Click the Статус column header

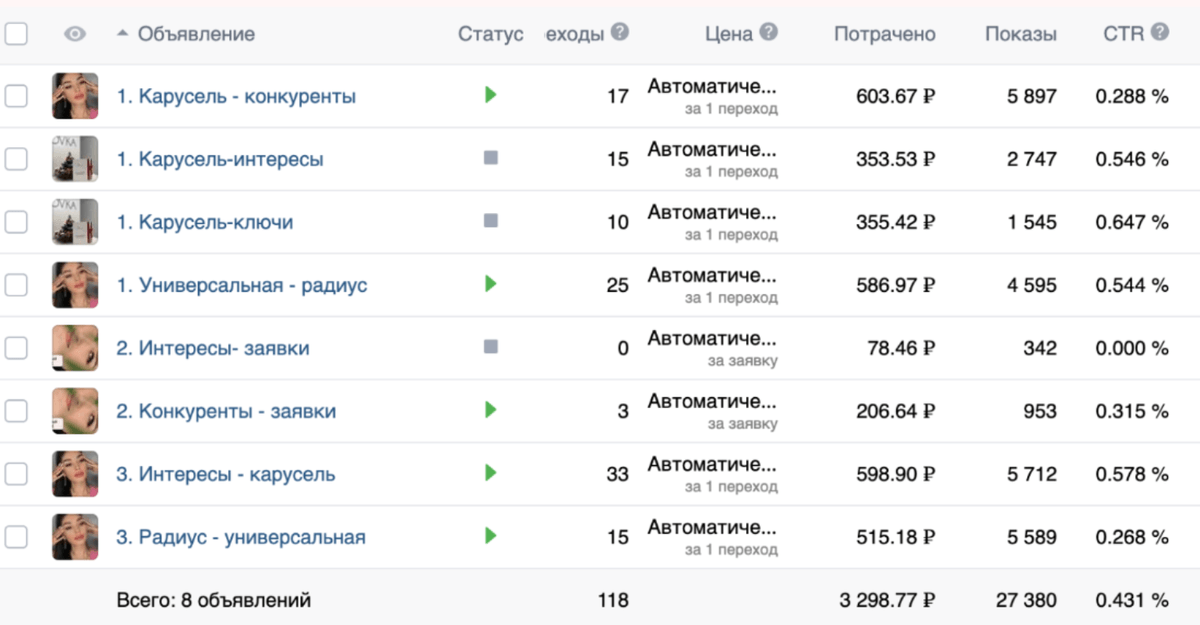coord(490,34)
